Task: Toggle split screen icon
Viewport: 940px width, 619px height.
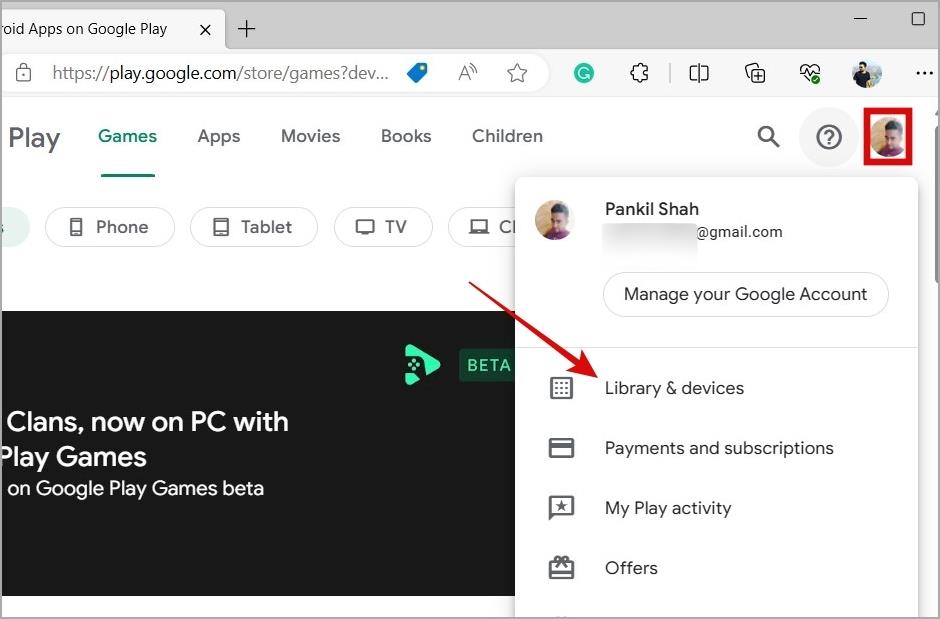Action: pyautogui.click(x=698, y=73)
